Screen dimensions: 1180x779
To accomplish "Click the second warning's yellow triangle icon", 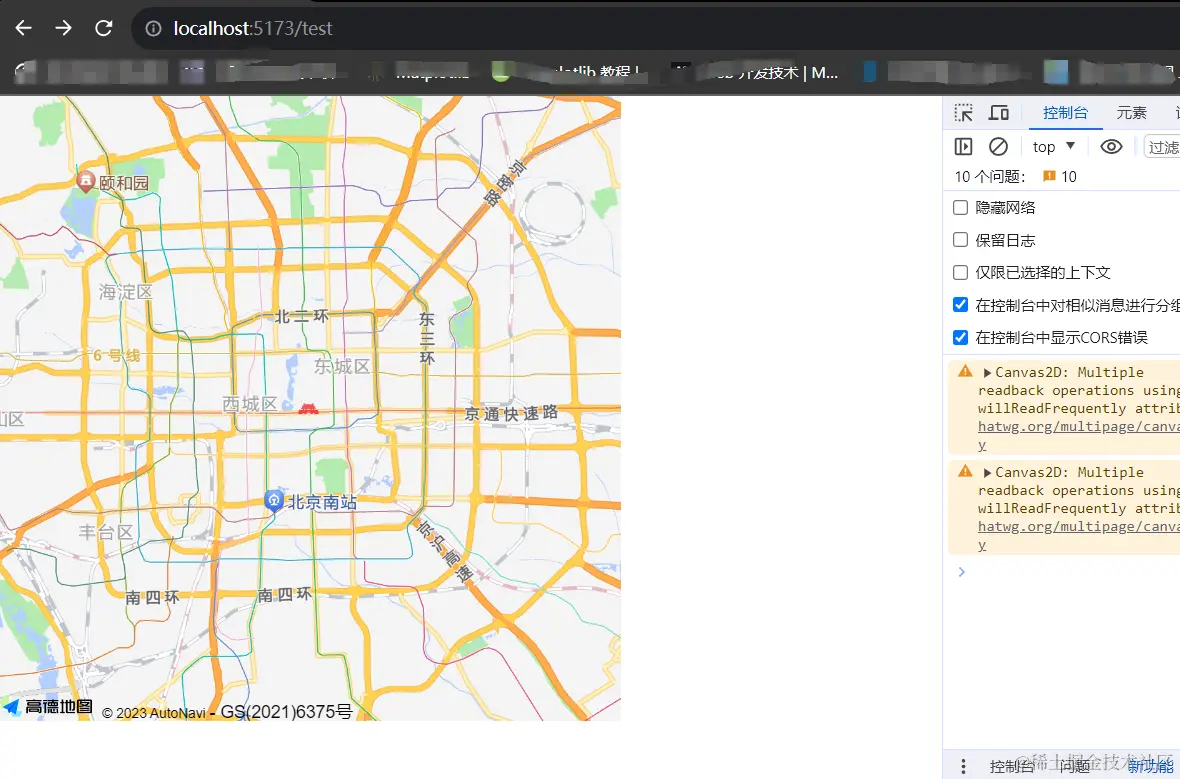I will (966, 471).
